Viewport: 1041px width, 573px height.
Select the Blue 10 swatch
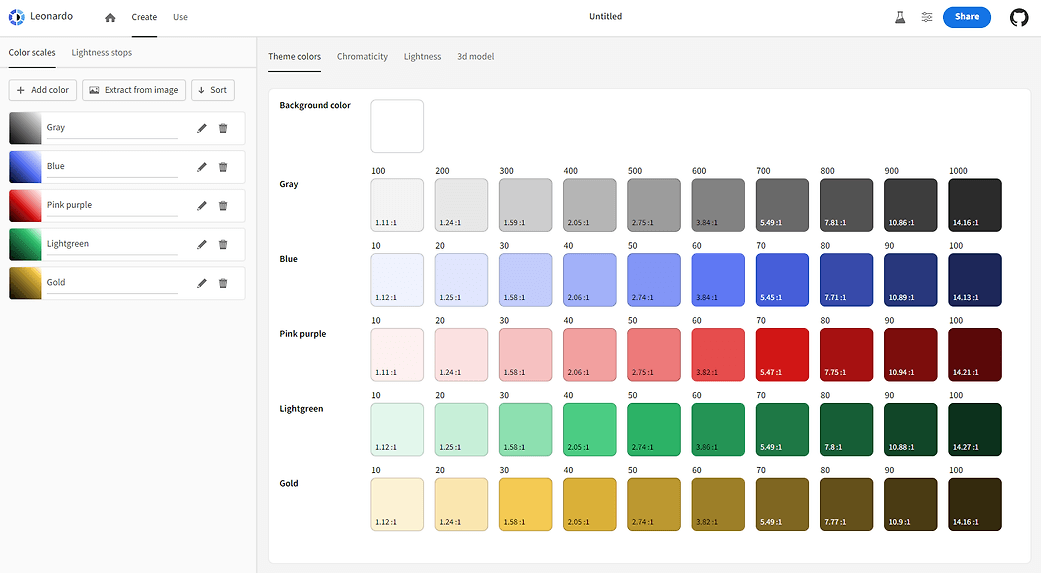click(x=397, y=280)
